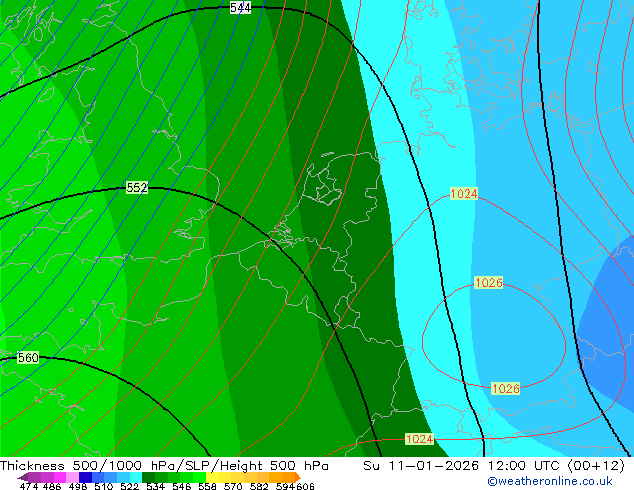This screenshot has height=490, width=634.
Task: Click the legend value 510
Action: click(104, 486)
